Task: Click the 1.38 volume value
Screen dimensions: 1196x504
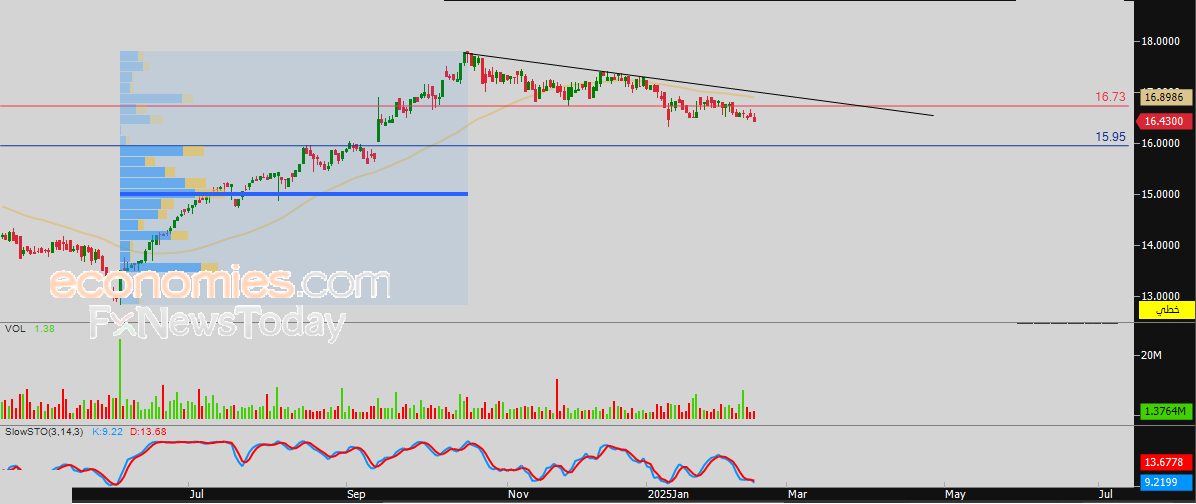Action: 43,329
